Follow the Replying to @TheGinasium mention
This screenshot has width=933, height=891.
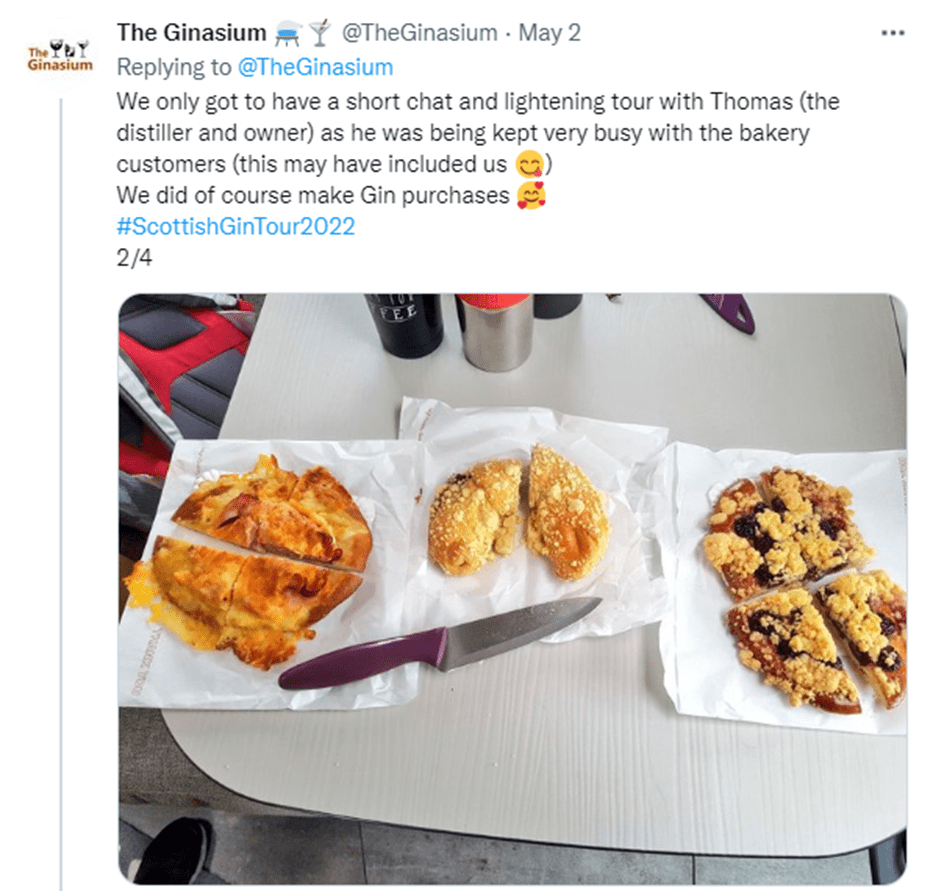tap(315, 67)
